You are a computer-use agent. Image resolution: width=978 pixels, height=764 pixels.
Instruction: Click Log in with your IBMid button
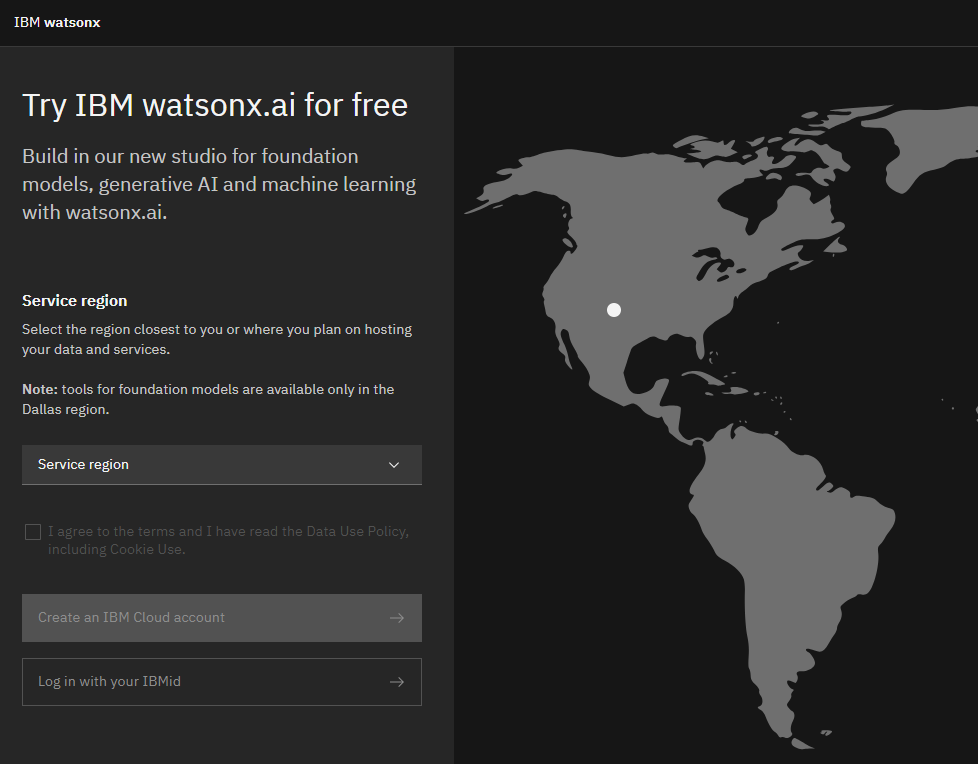tap(221, 682)
